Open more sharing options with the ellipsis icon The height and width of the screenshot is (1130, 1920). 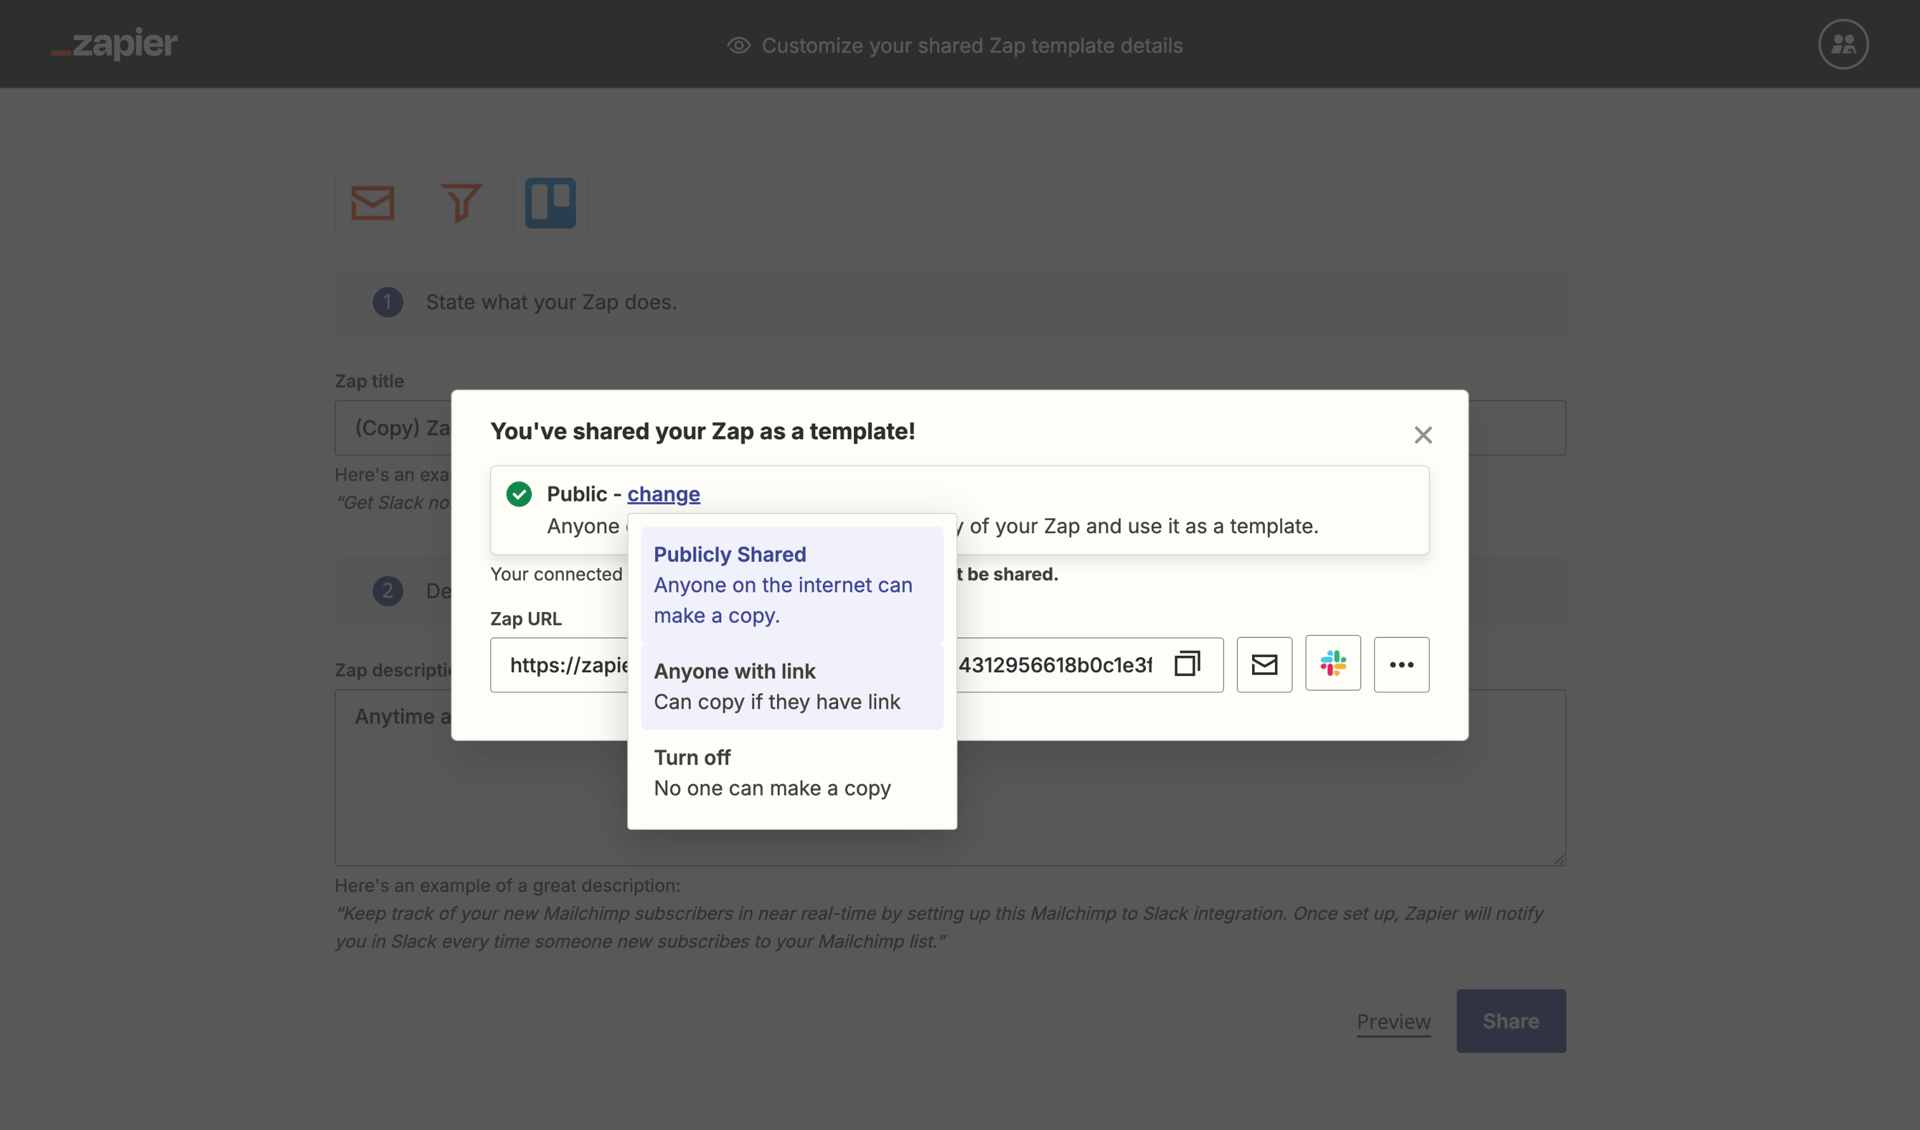click(x=1401, y=664)
